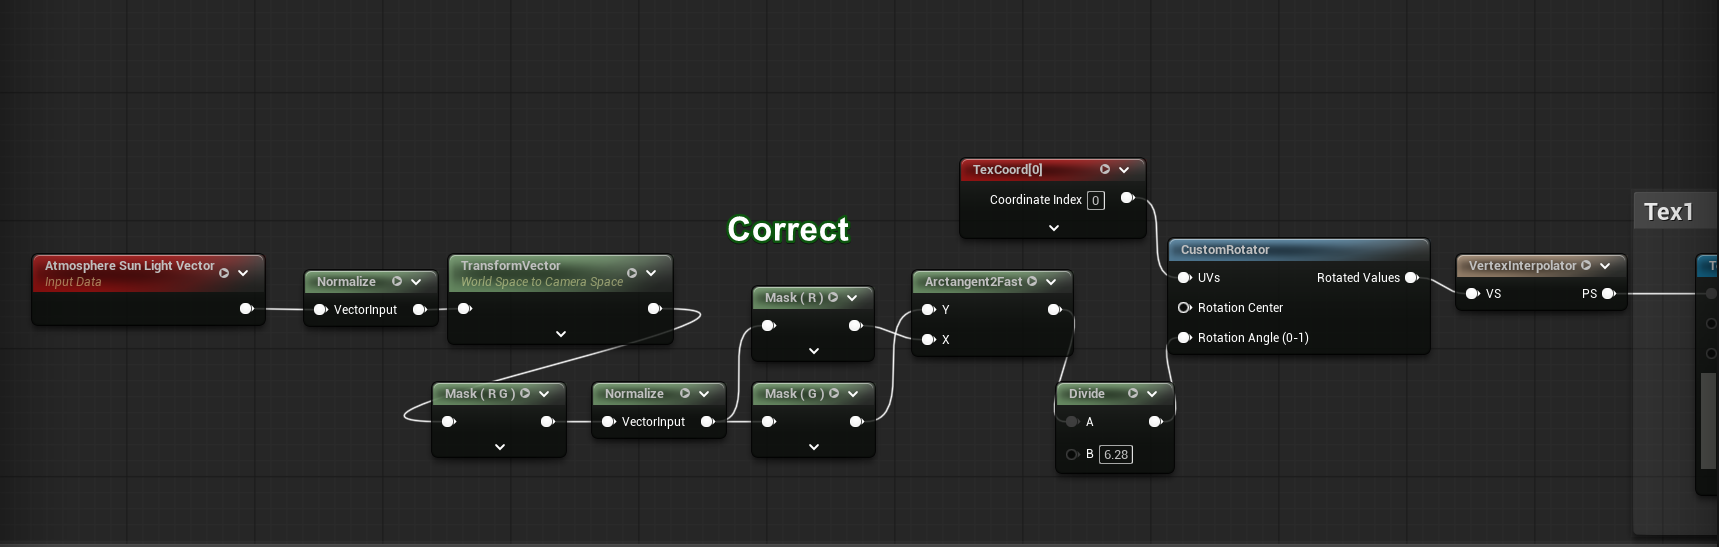Collapse Mask ( G ) node using header chevron

pyautogui.click(x=853, y=394)
